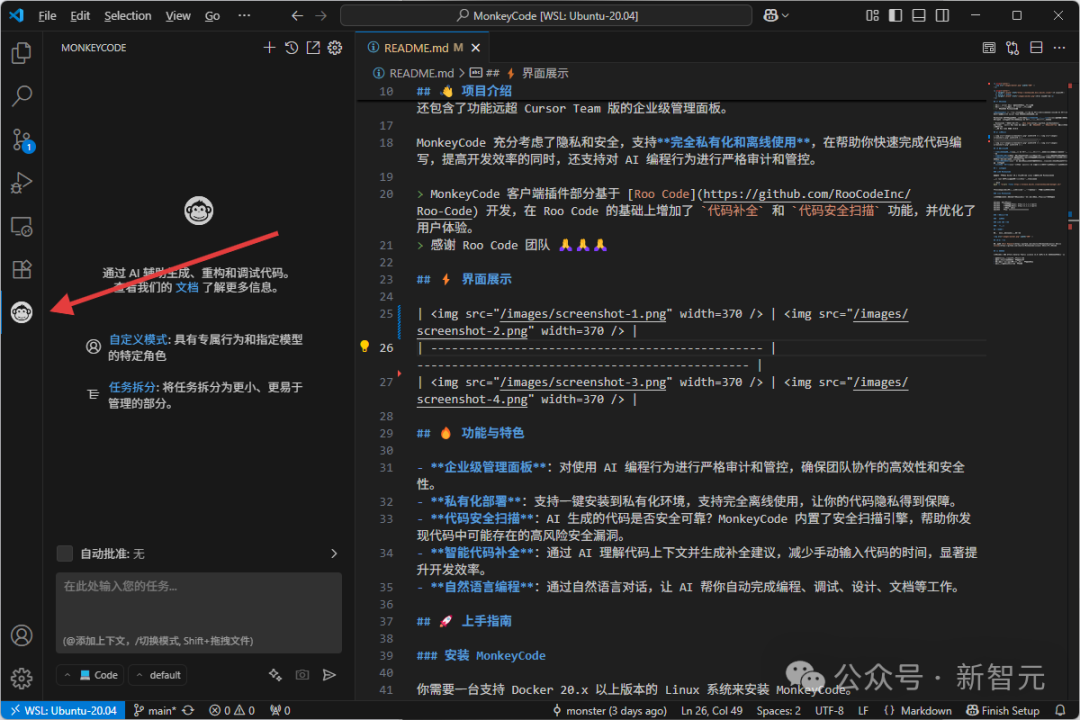Open the 文档 link for more info
The height and width of the screenshot is (720, 1080).
coord(187,287)
